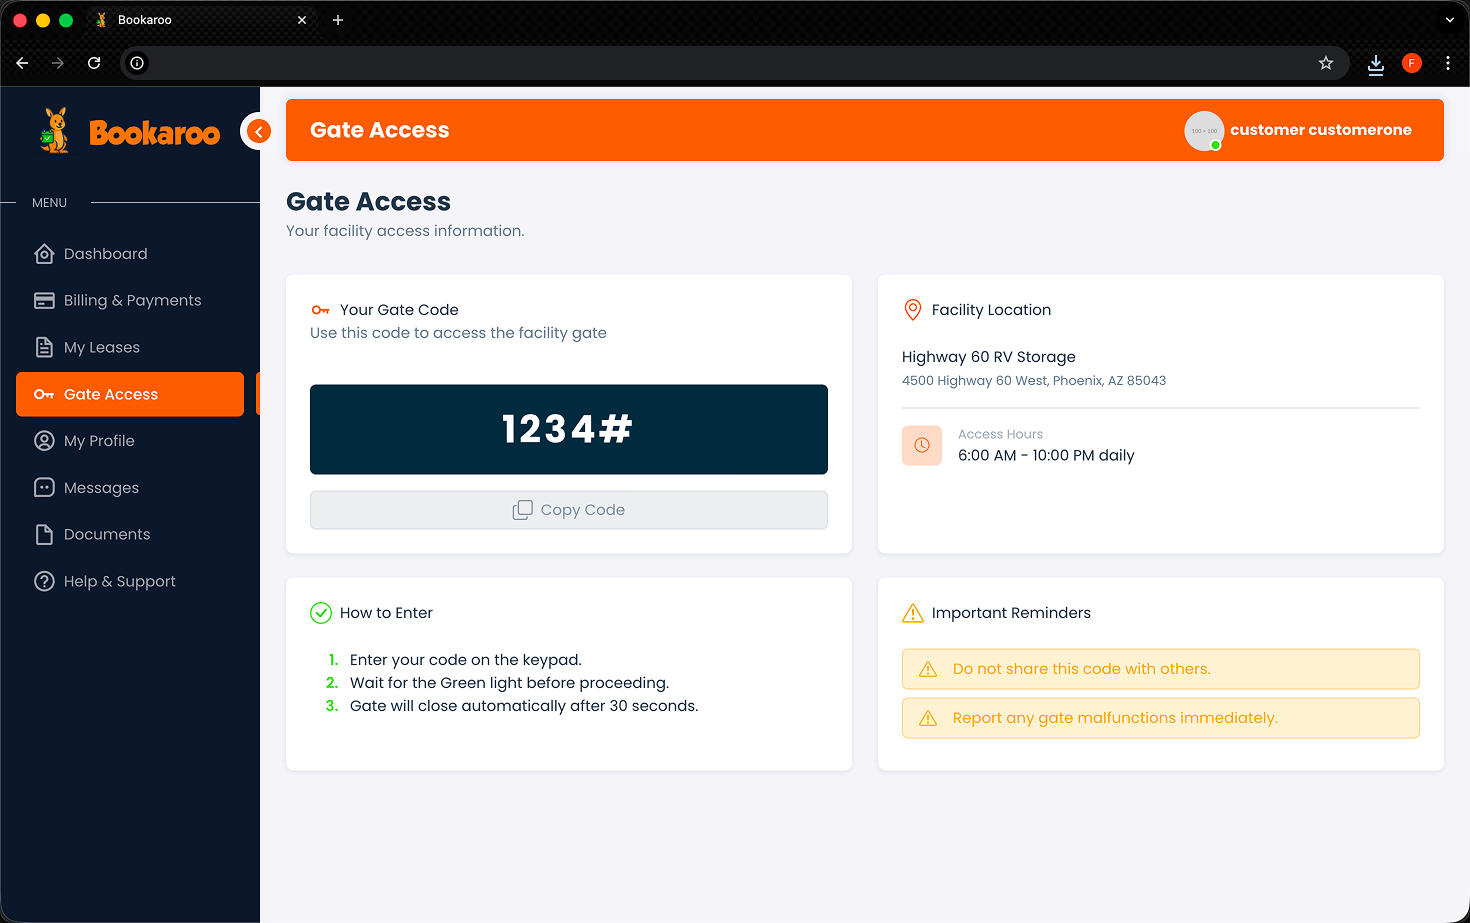The image size is (1470, 923).
Task: Open a new browser tab
Action: click(x=338, y=20)
